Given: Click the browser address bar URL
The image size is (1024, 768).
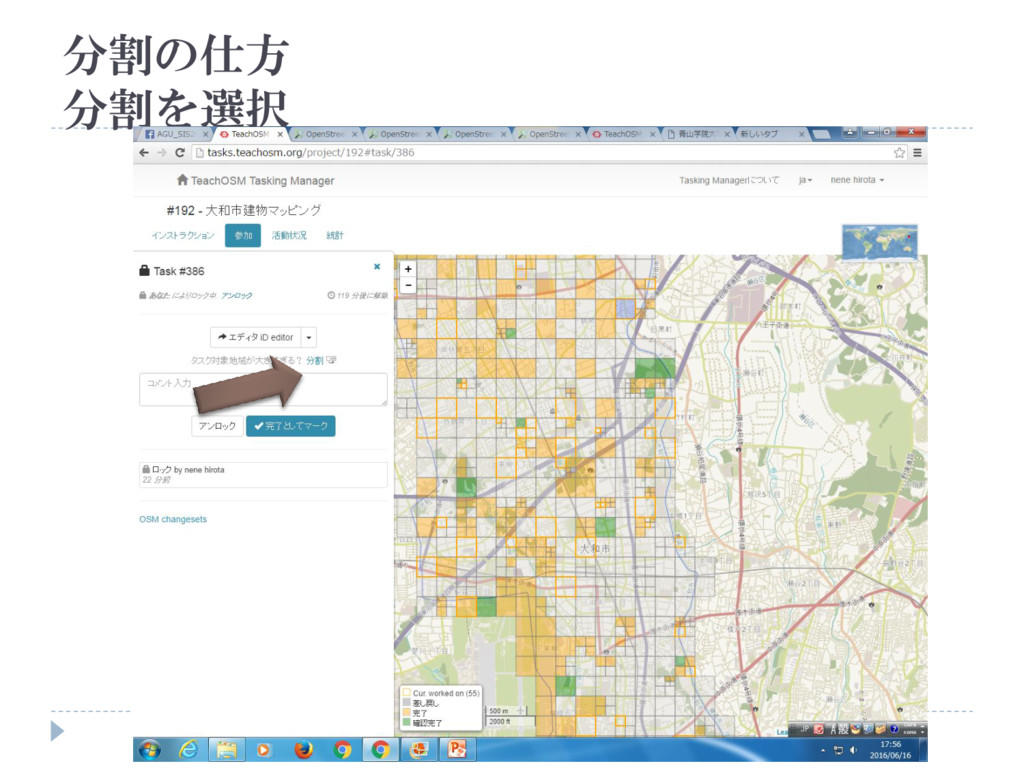Looking at the screenshot, I should (311, 153).
